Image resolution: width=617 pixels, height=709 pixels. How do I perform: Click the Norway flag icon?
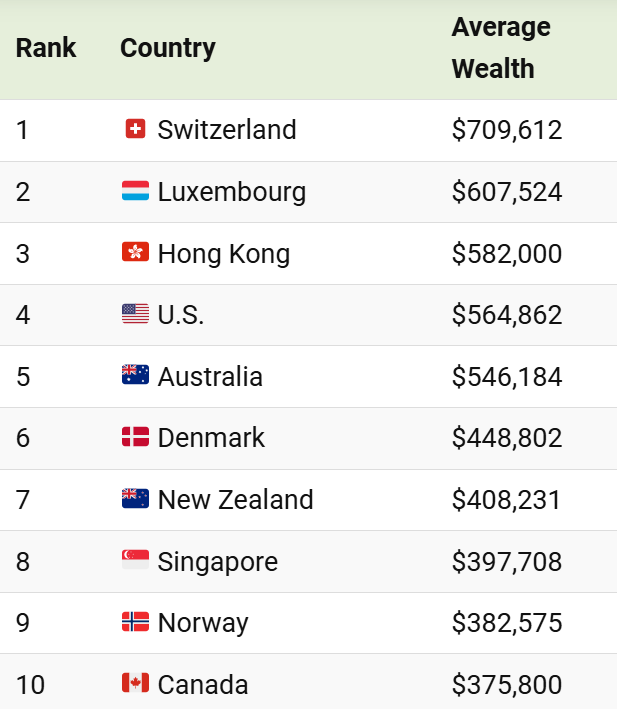[135, 622]
